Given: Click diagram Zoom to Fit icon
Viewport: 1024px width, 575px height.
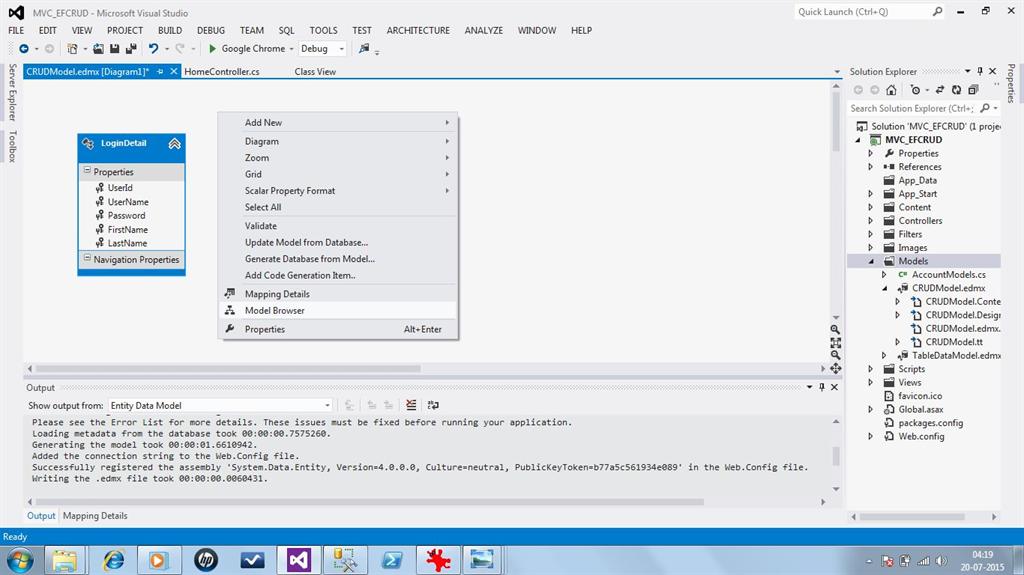Looking at the screenshot, I should pos(835,342).
